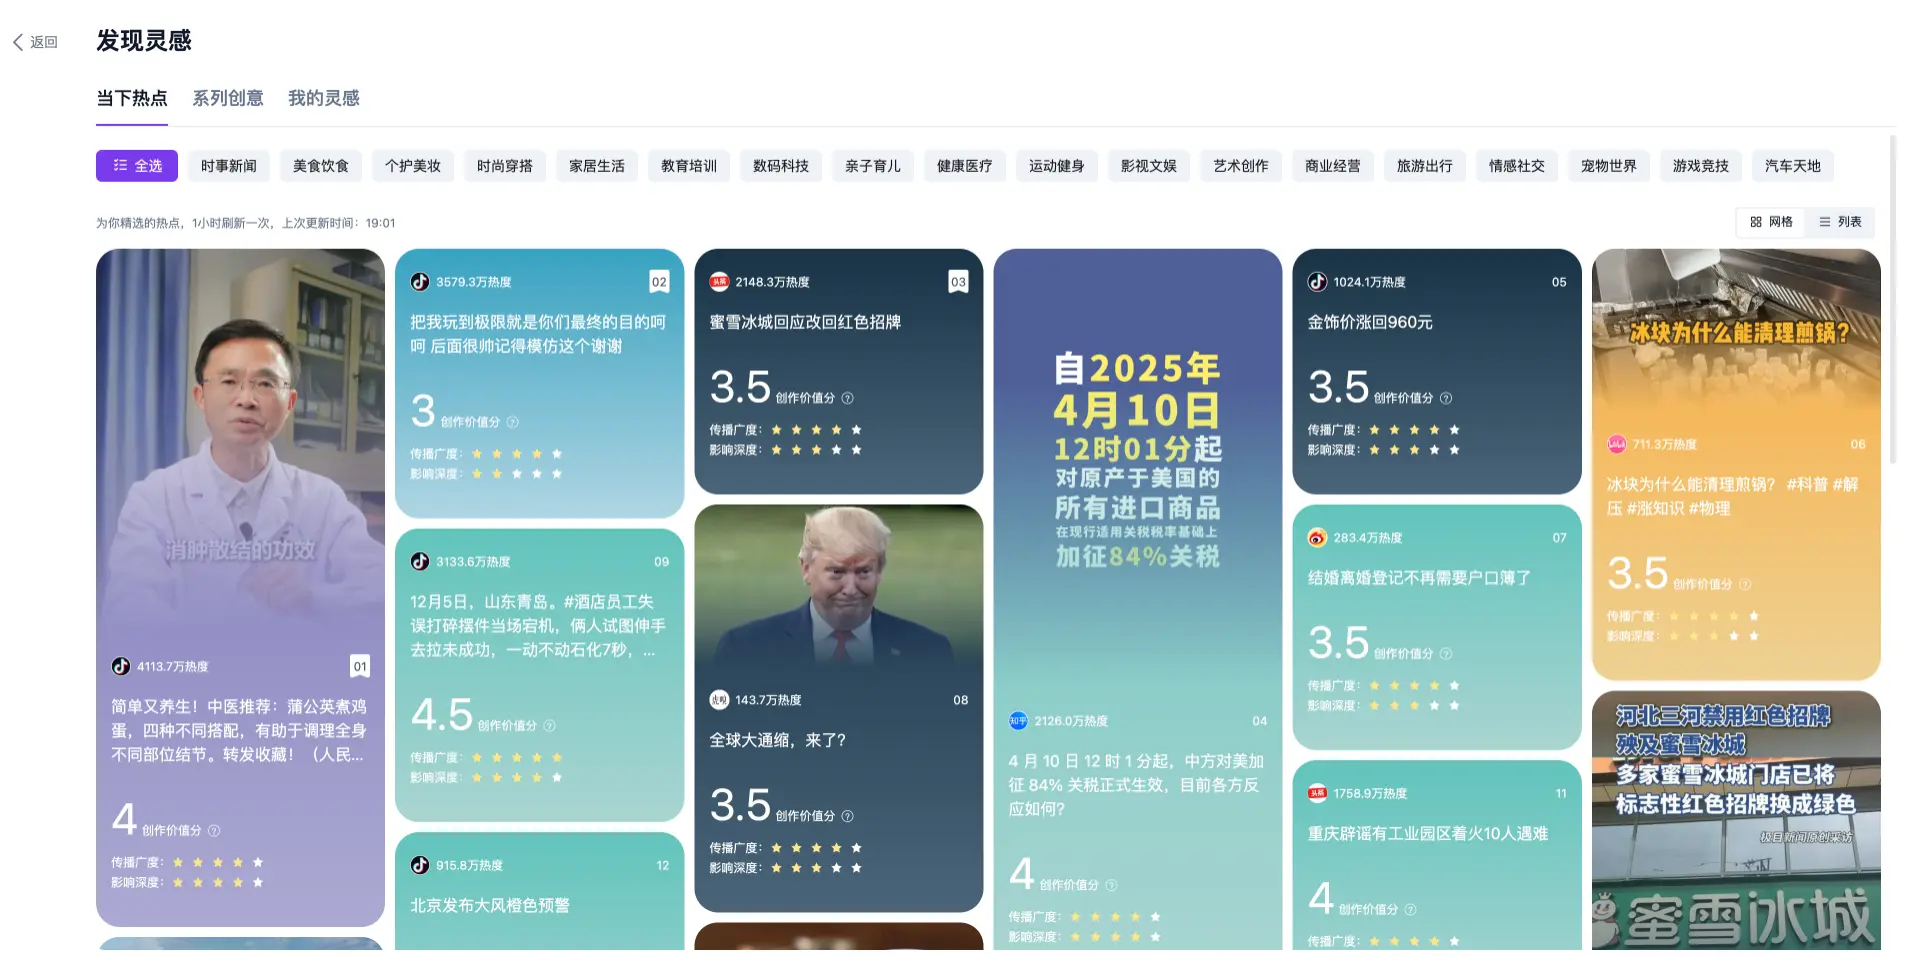Click the Douyin icon on the 915.8万热度 card
This screenshot has height=957, width=1920.
(x=420, y=866)
